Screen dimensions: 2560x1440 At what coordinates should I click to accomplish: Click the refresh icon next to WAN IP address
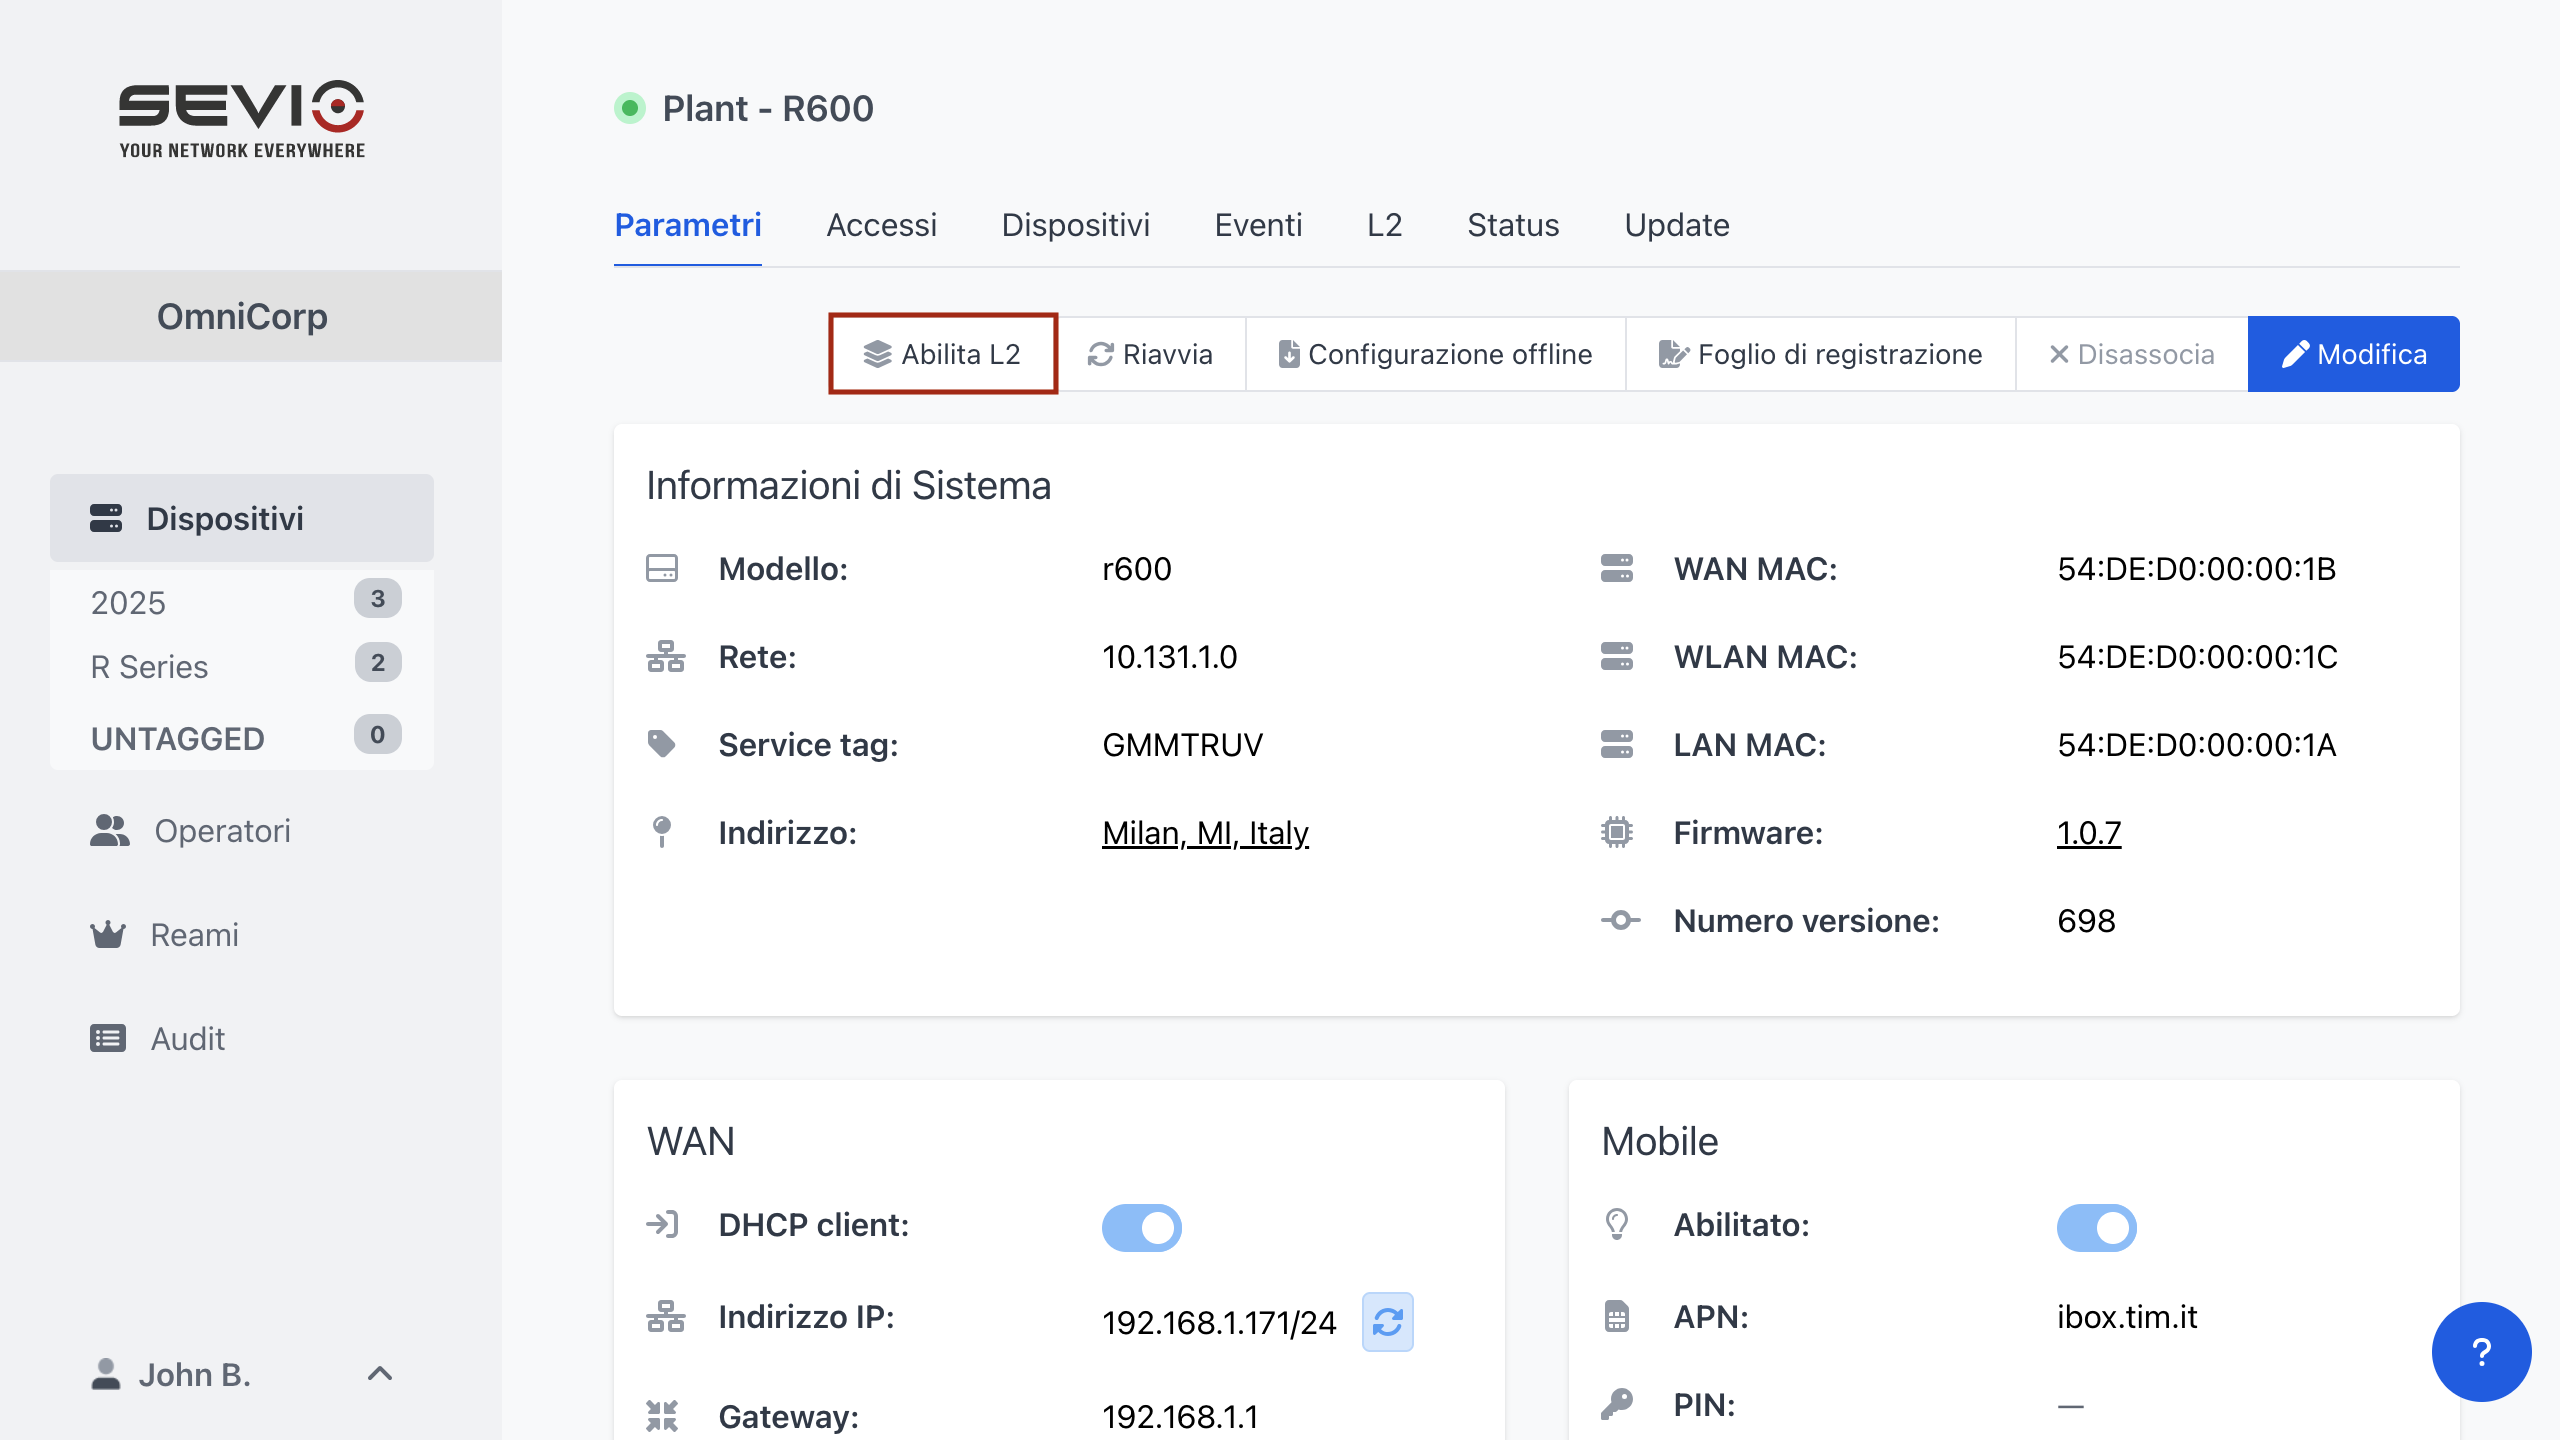1387,1322
